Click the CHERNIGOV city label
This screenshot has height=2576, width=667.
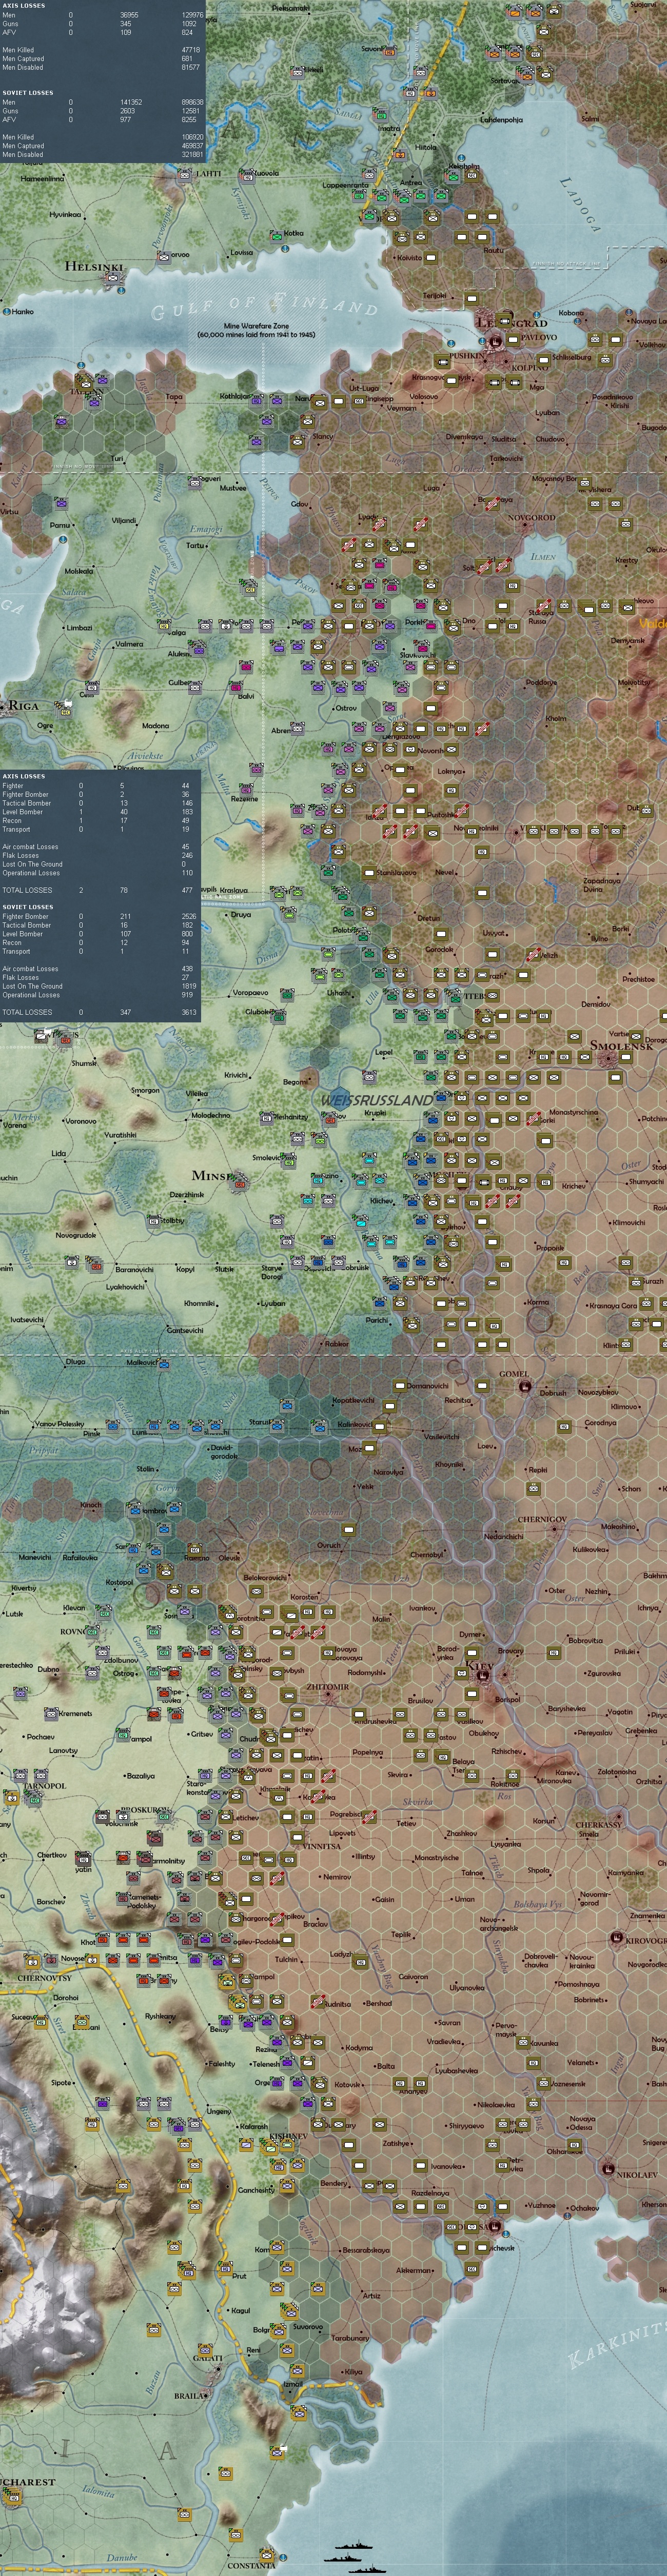point(543,1519)
